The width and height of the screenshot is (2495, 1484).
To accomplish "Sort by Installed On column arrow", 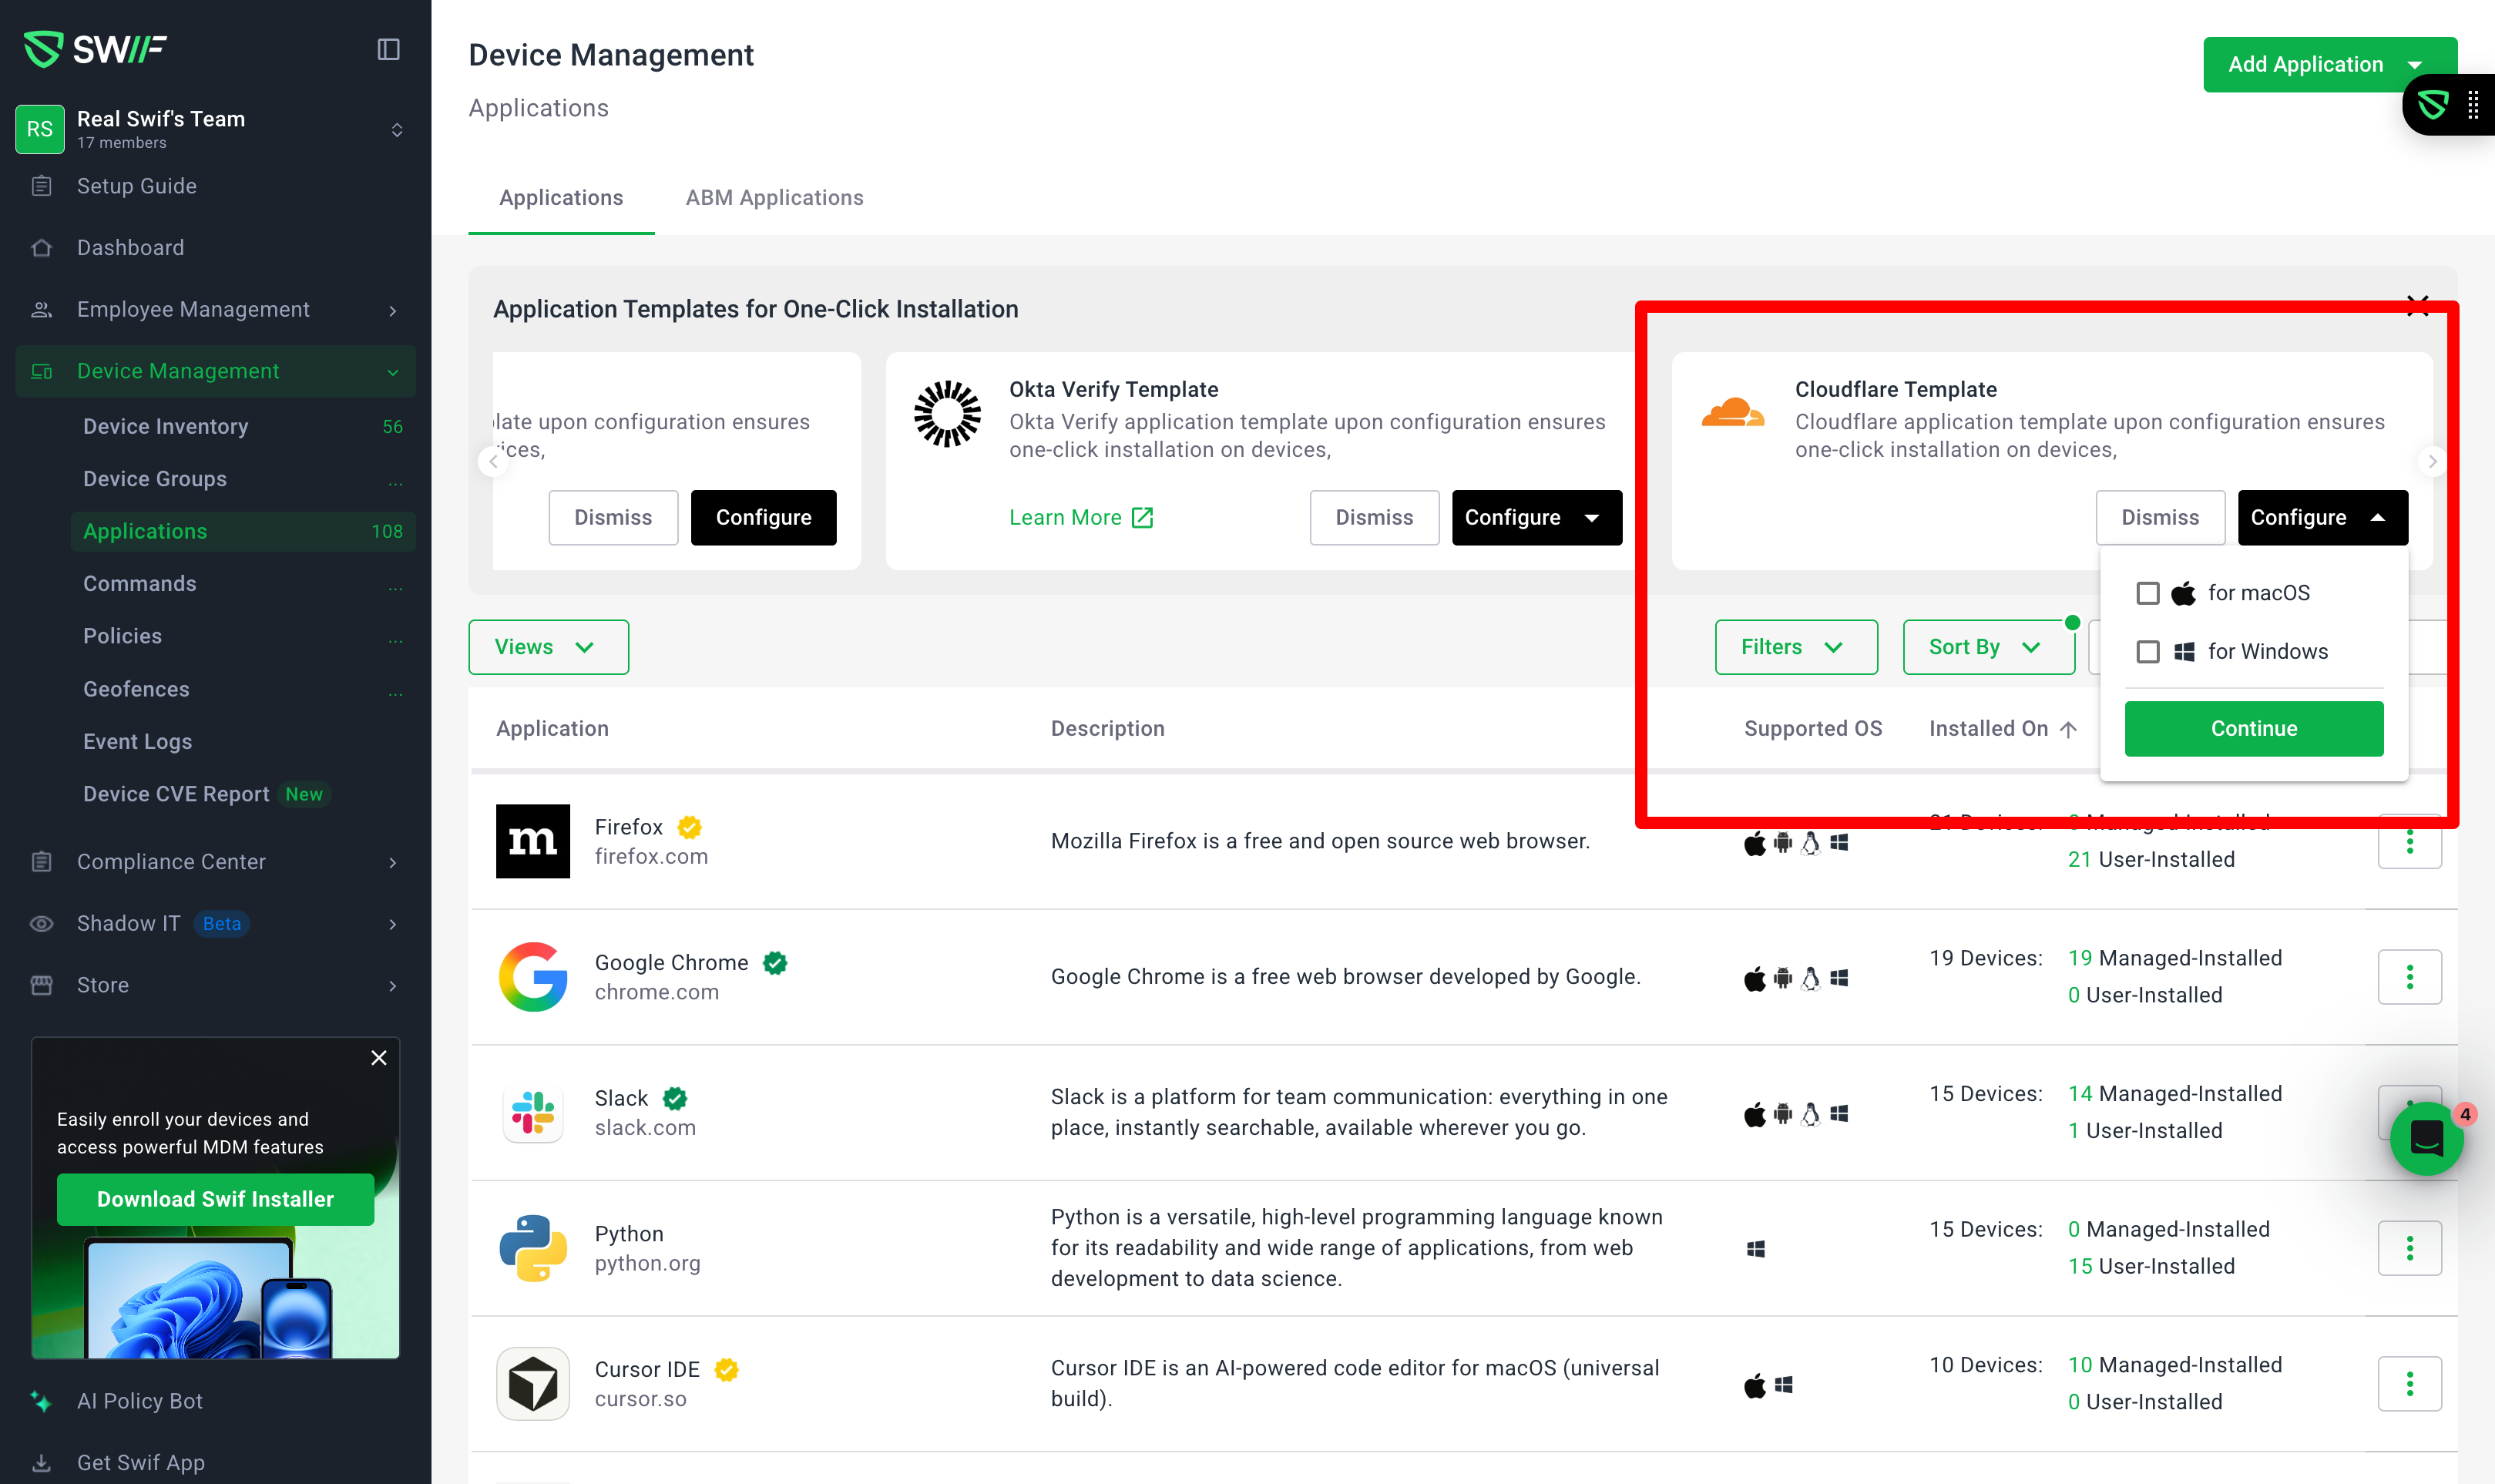I will tap(2069, 729).
